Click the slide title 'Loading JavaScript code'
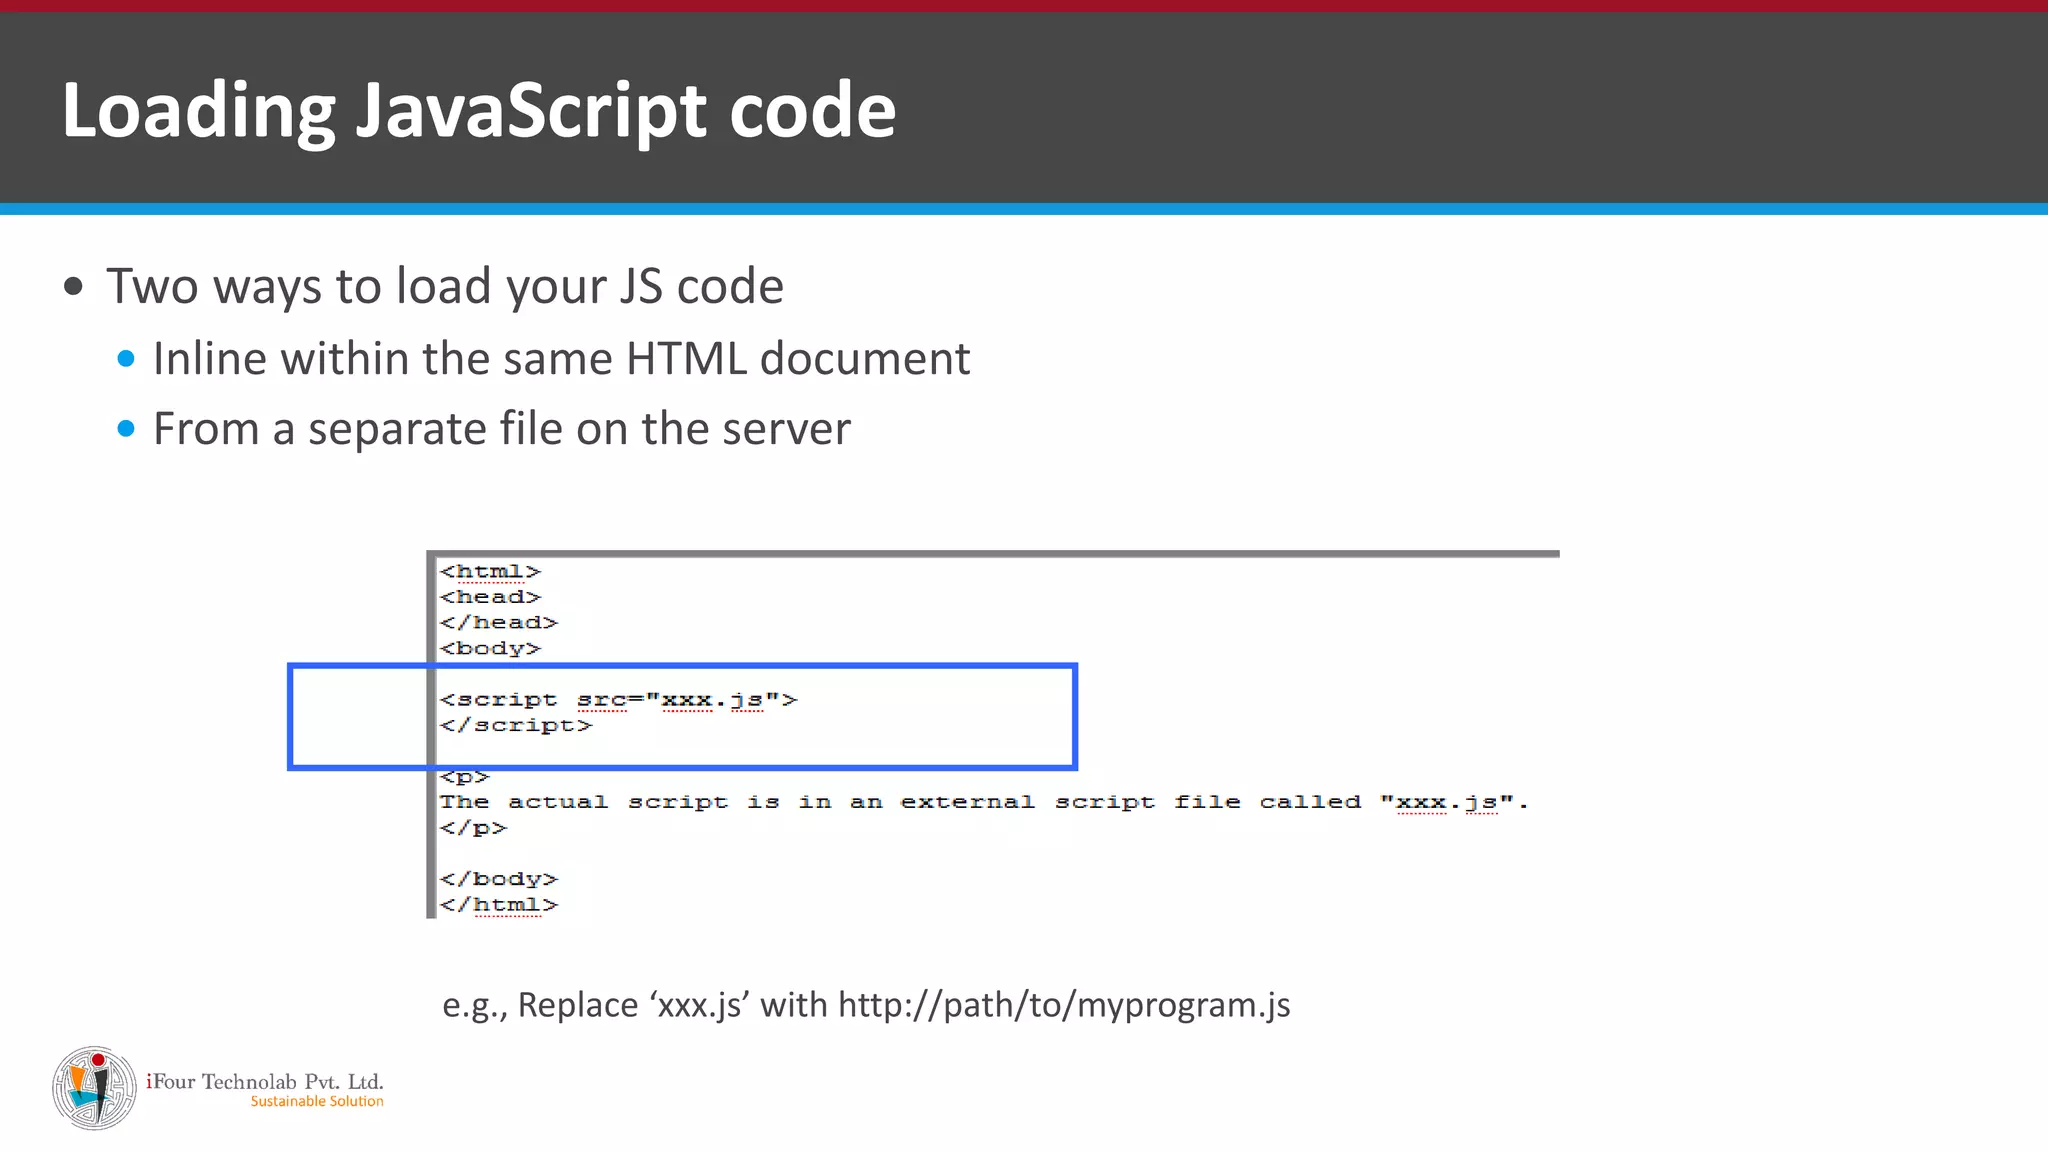The height and width of the screenshot is (1152, 2048). pyautogui.click(x=479, y=110)
